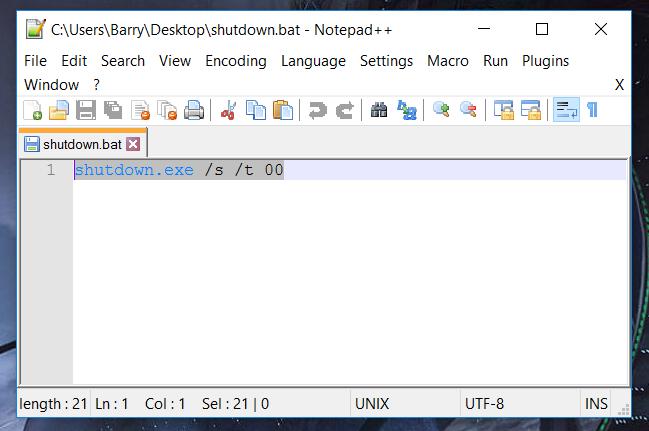The image size is (649, 431).
Task: Click the Close All documents icon
Action: click(x=167, y=110)
